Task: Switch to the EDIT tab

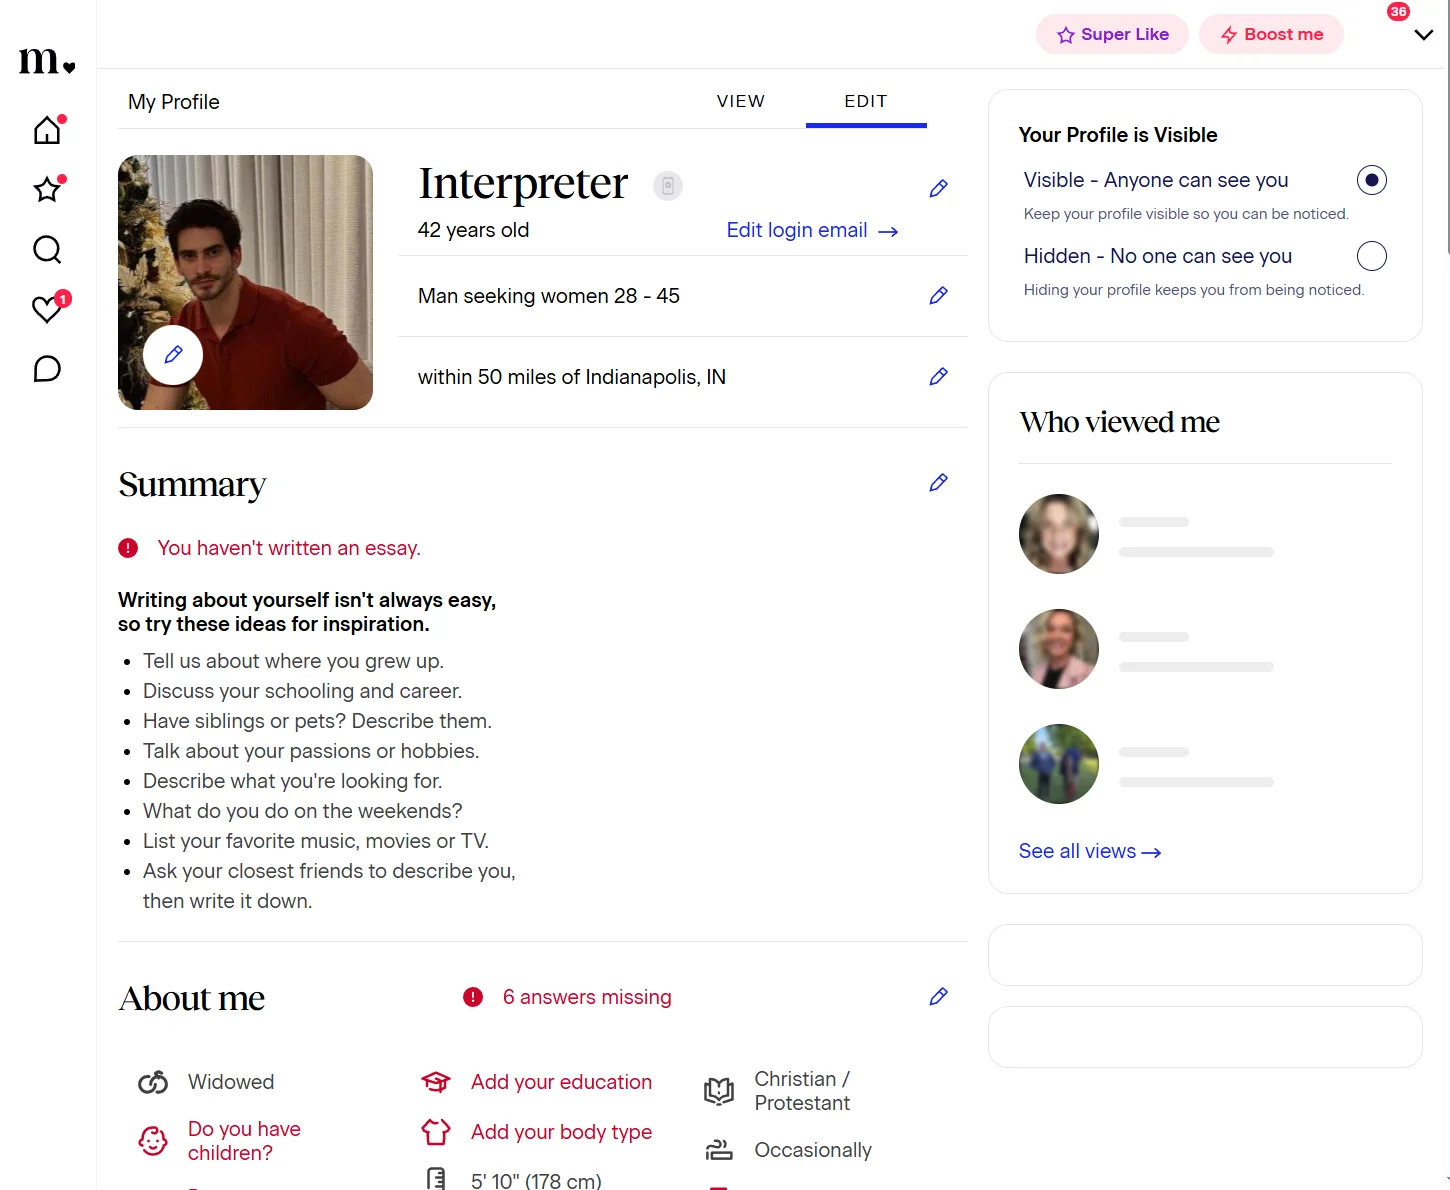Action: (x=866, y=101)
